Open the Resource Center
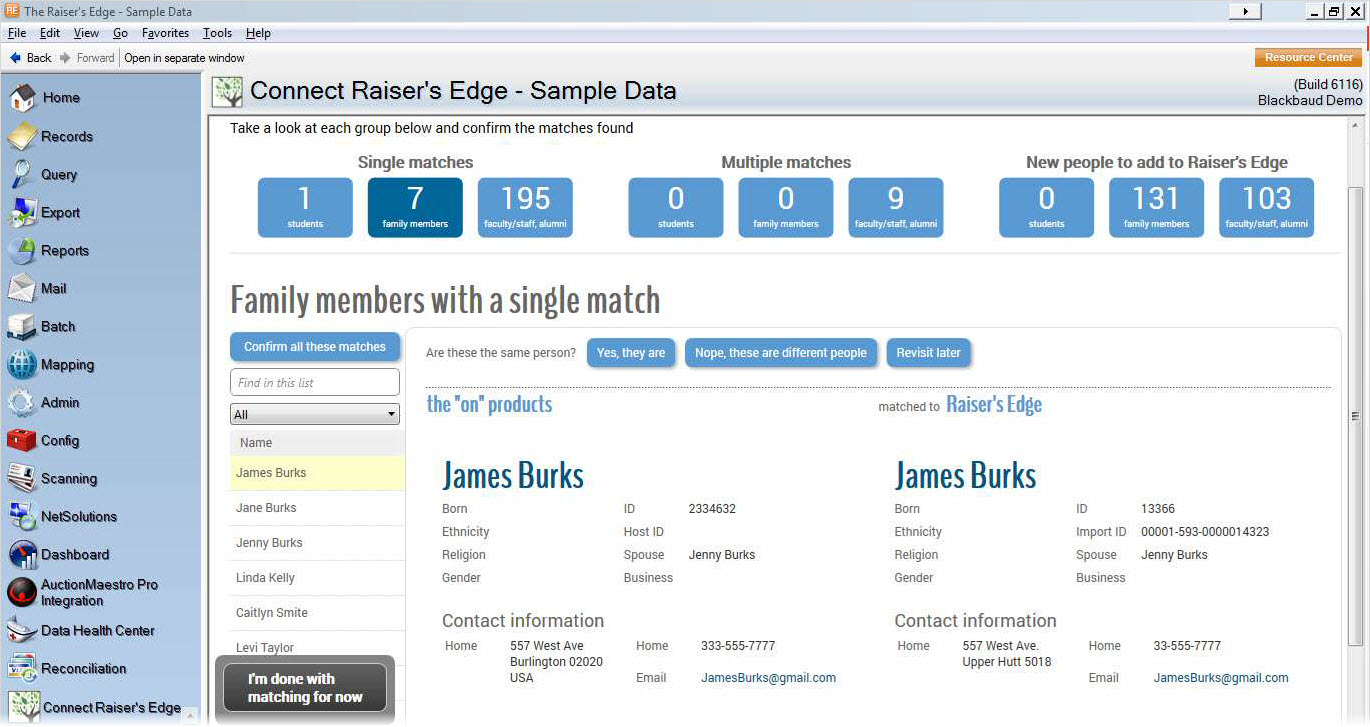 (1308, 58)
